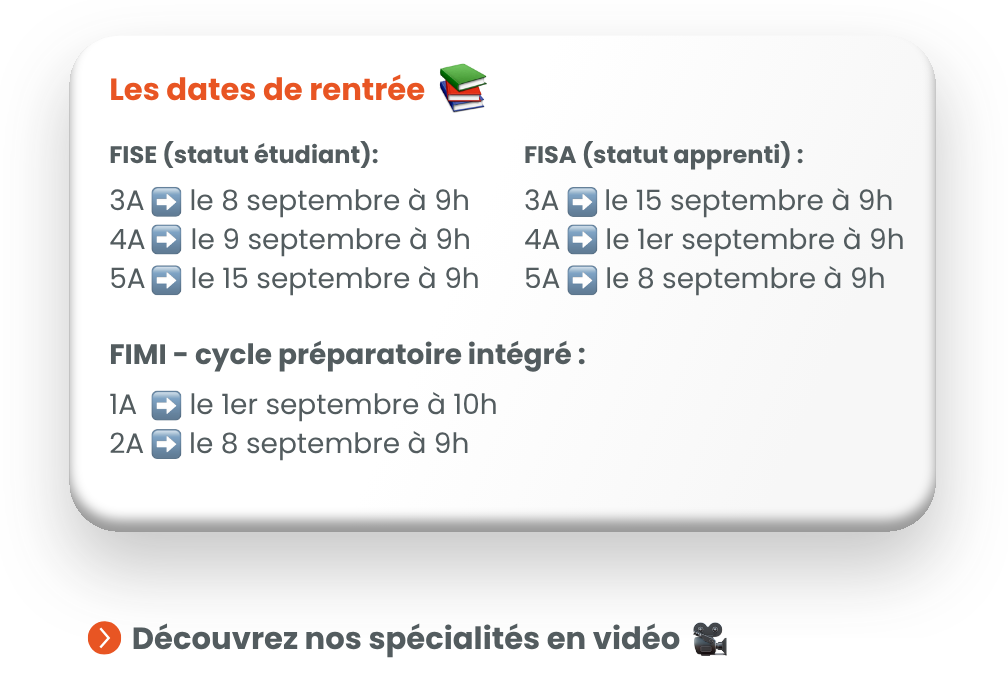
Task: Click the "FIMI - cycle préparatoire intégré" heading
Action: click(x=347, y=355)
